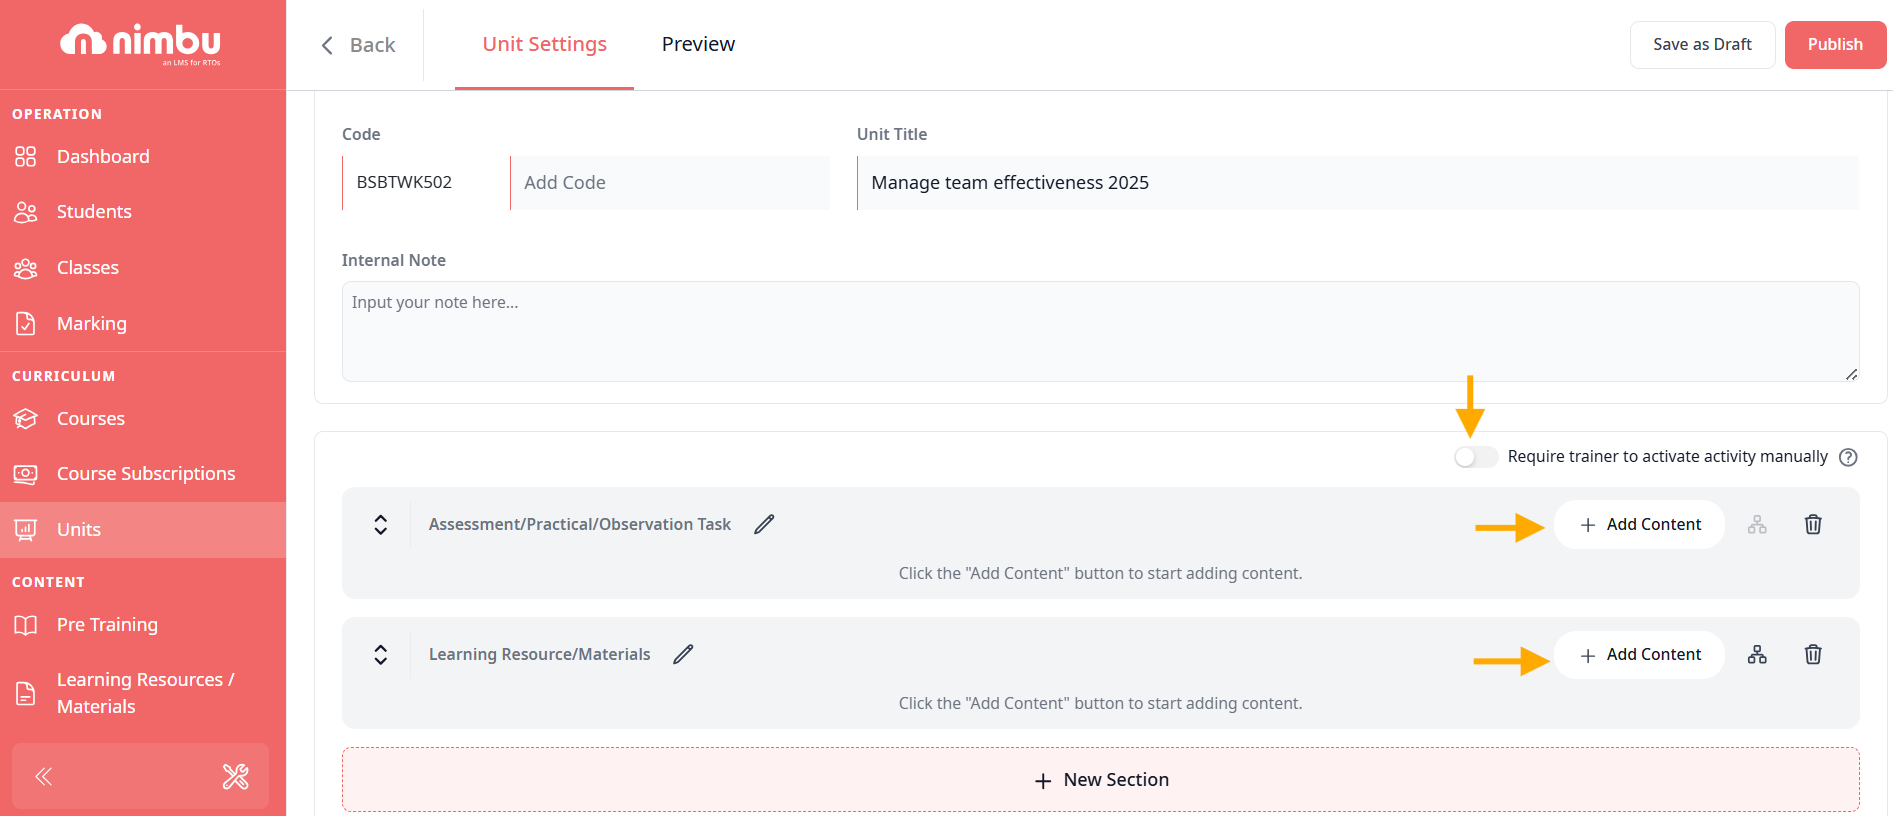Switch to Preview tab
This screenshot has width=1893, height=816.
click(x=698, y=45)
